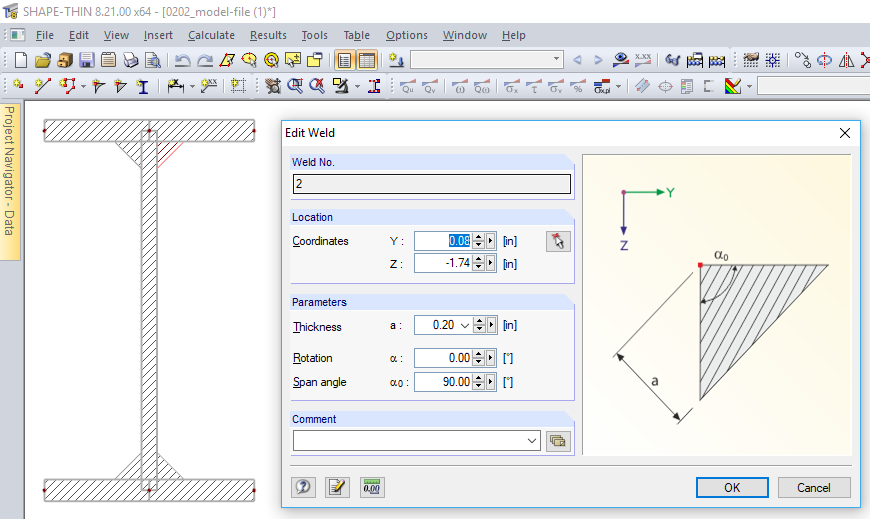The image size is (870, 519).
Task: Open Thickness side arrow flyout
Action: coord(491,325)
